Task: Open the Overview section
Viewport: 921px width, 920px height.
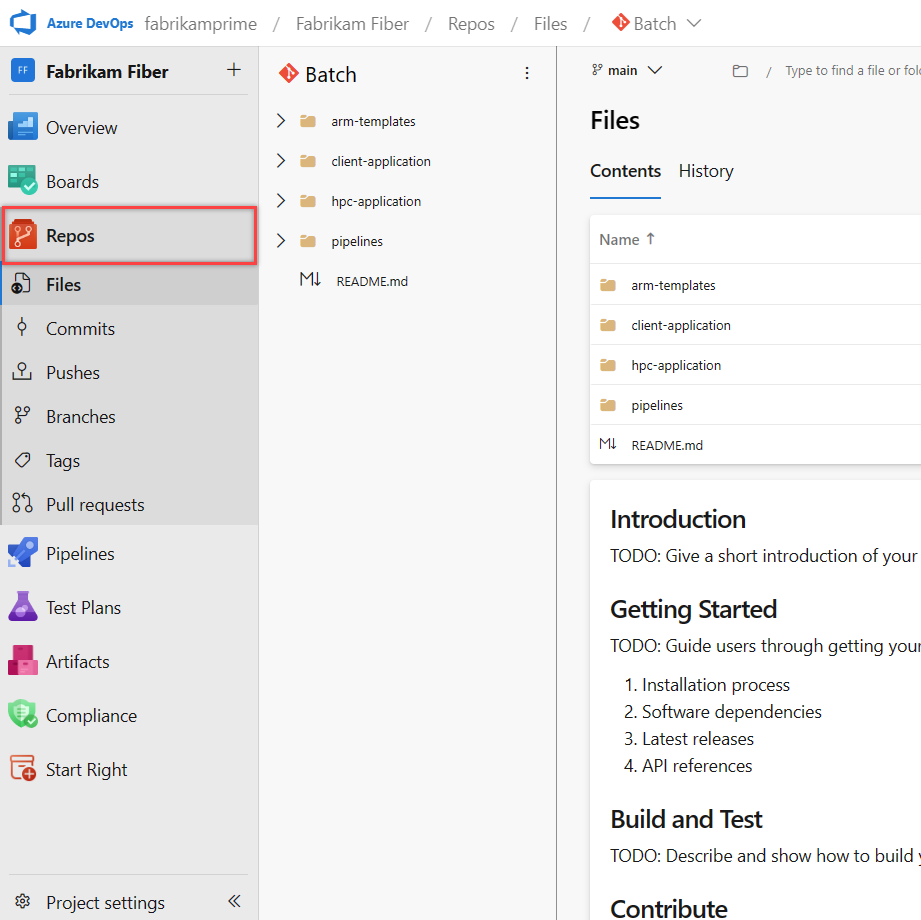Action: coord(80,127)
